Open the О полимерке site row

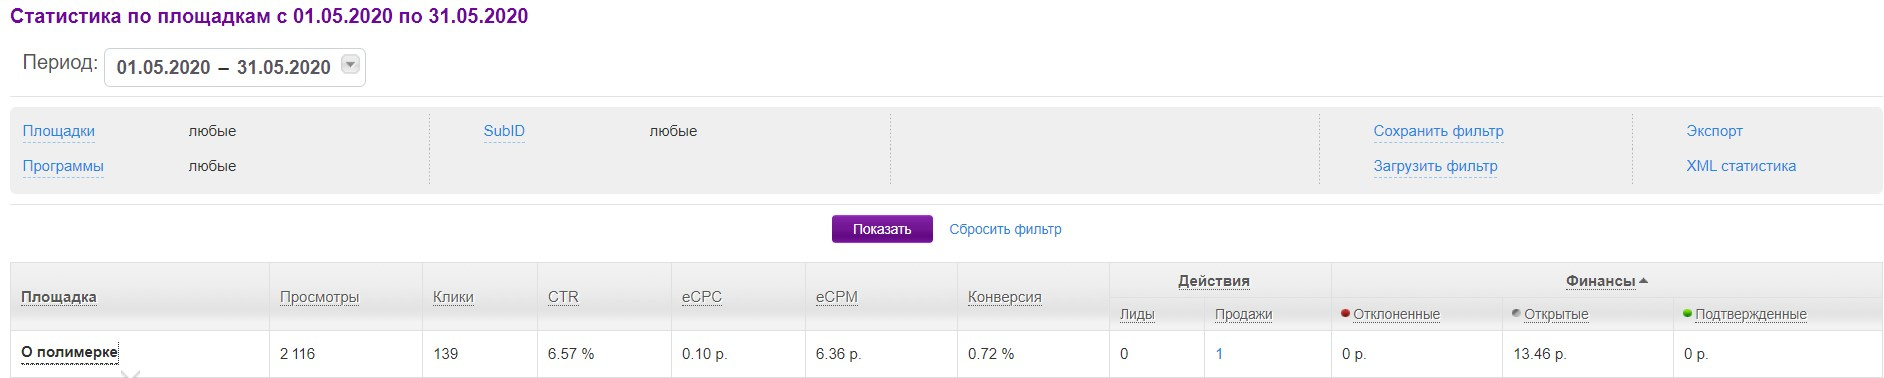(x=69, y=352)
